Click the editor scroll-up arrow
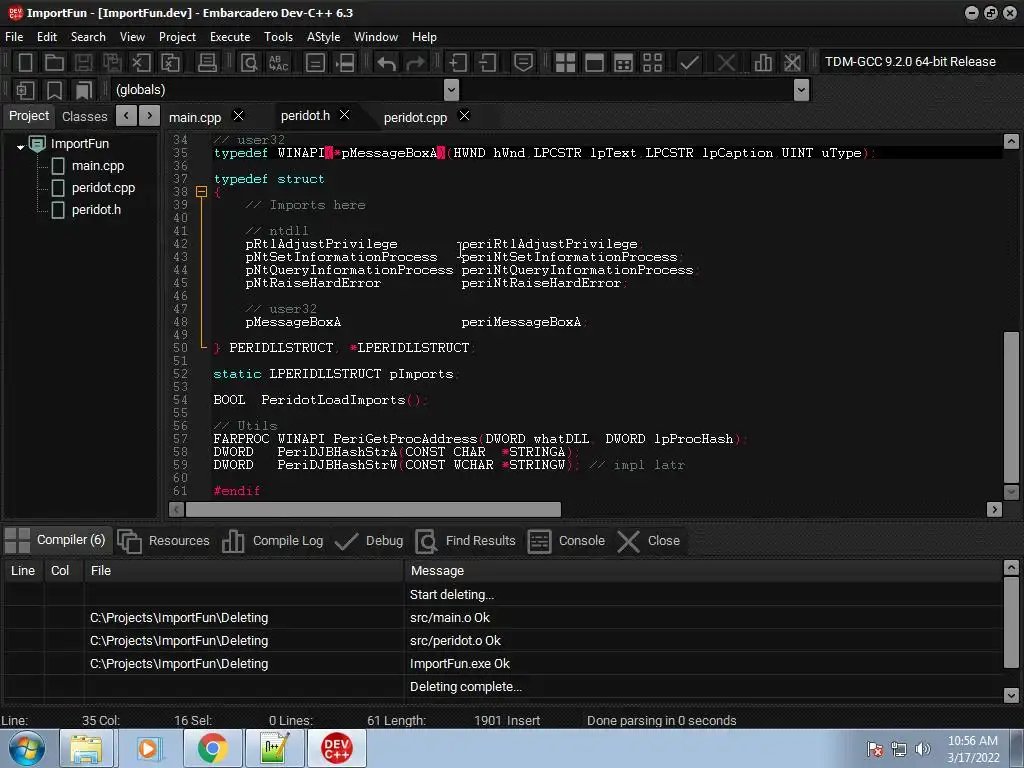 tap(1011, 141)
